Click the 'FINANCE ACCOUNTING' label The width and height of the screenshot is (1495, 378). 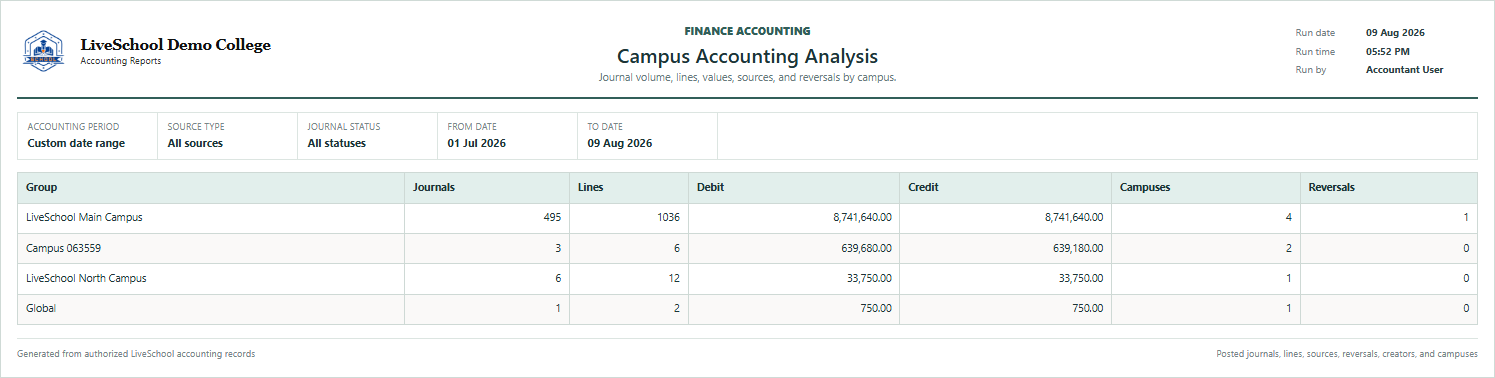point(747,31)
